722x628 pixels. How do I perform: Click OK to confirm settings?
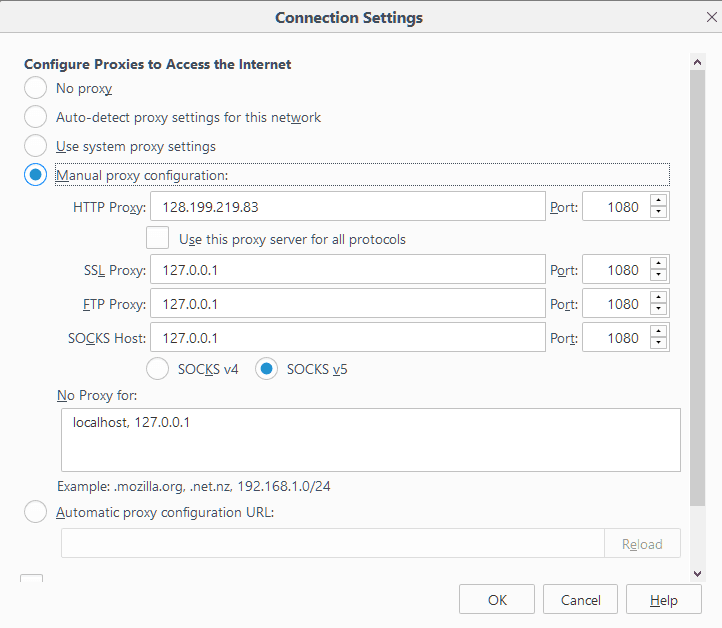[497, 599]
